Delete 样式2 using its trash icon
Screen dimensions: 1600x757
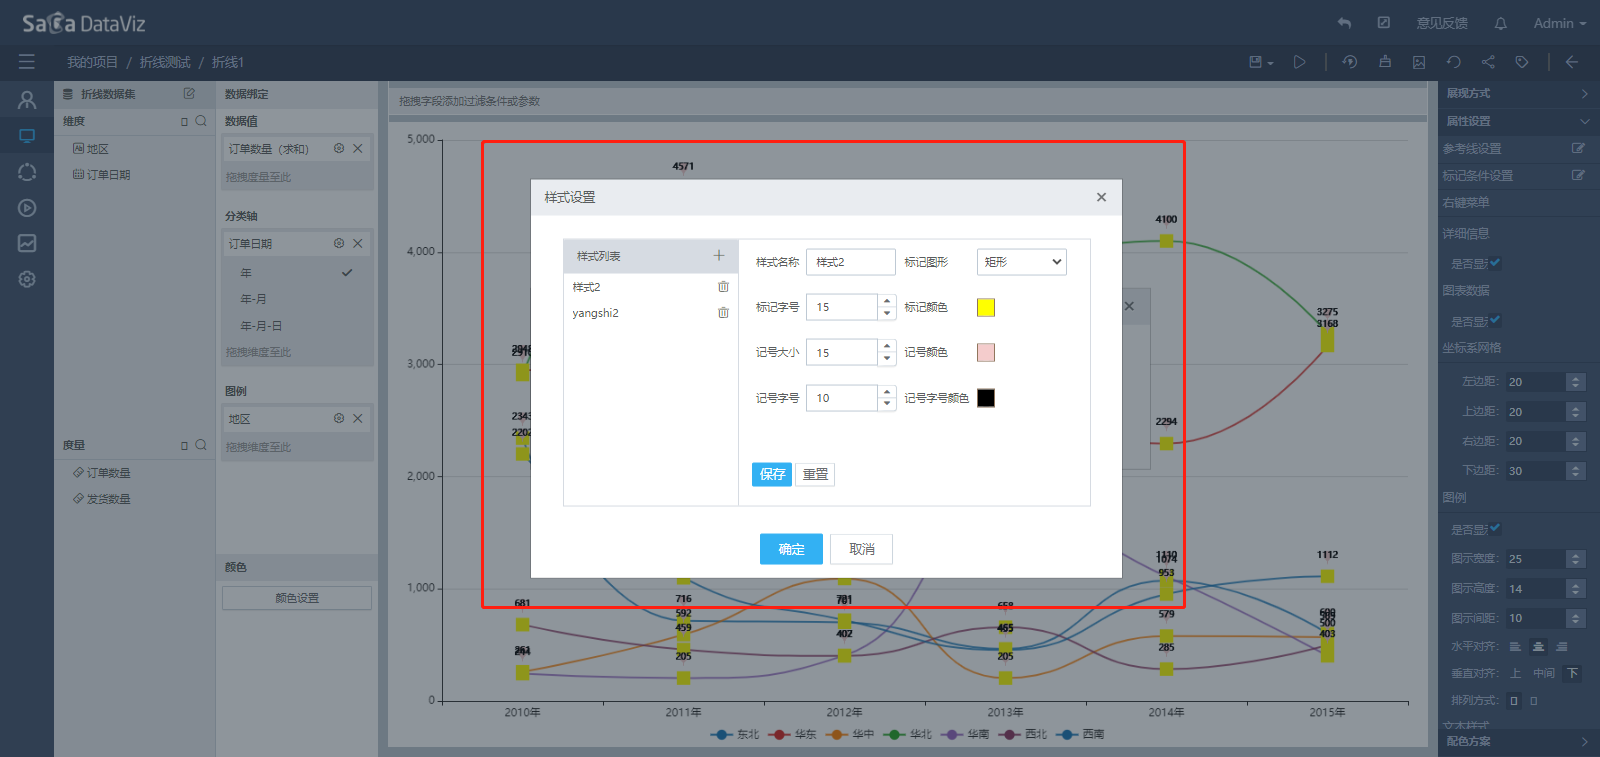point(723,287)
